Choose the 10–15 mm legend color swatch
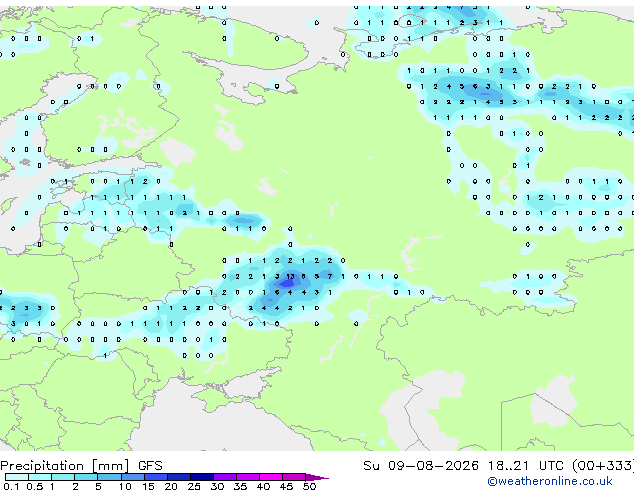The image size is (634, 490). [x=132, y=477]
